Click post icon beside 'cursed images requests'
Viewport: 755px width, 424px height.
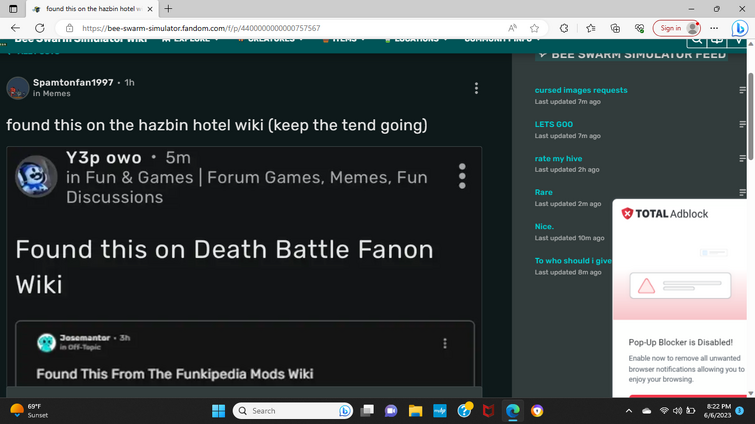[x=742, y=90]
